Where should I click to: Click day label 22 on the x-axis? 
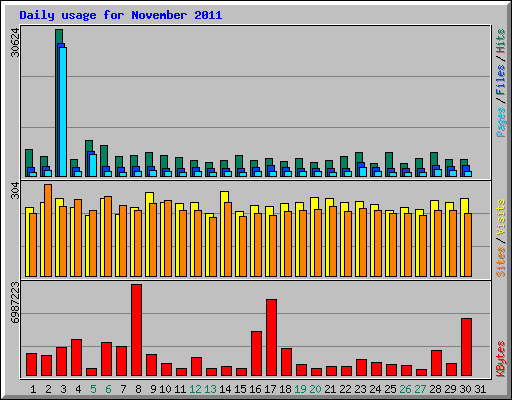[x=345, y=389]
